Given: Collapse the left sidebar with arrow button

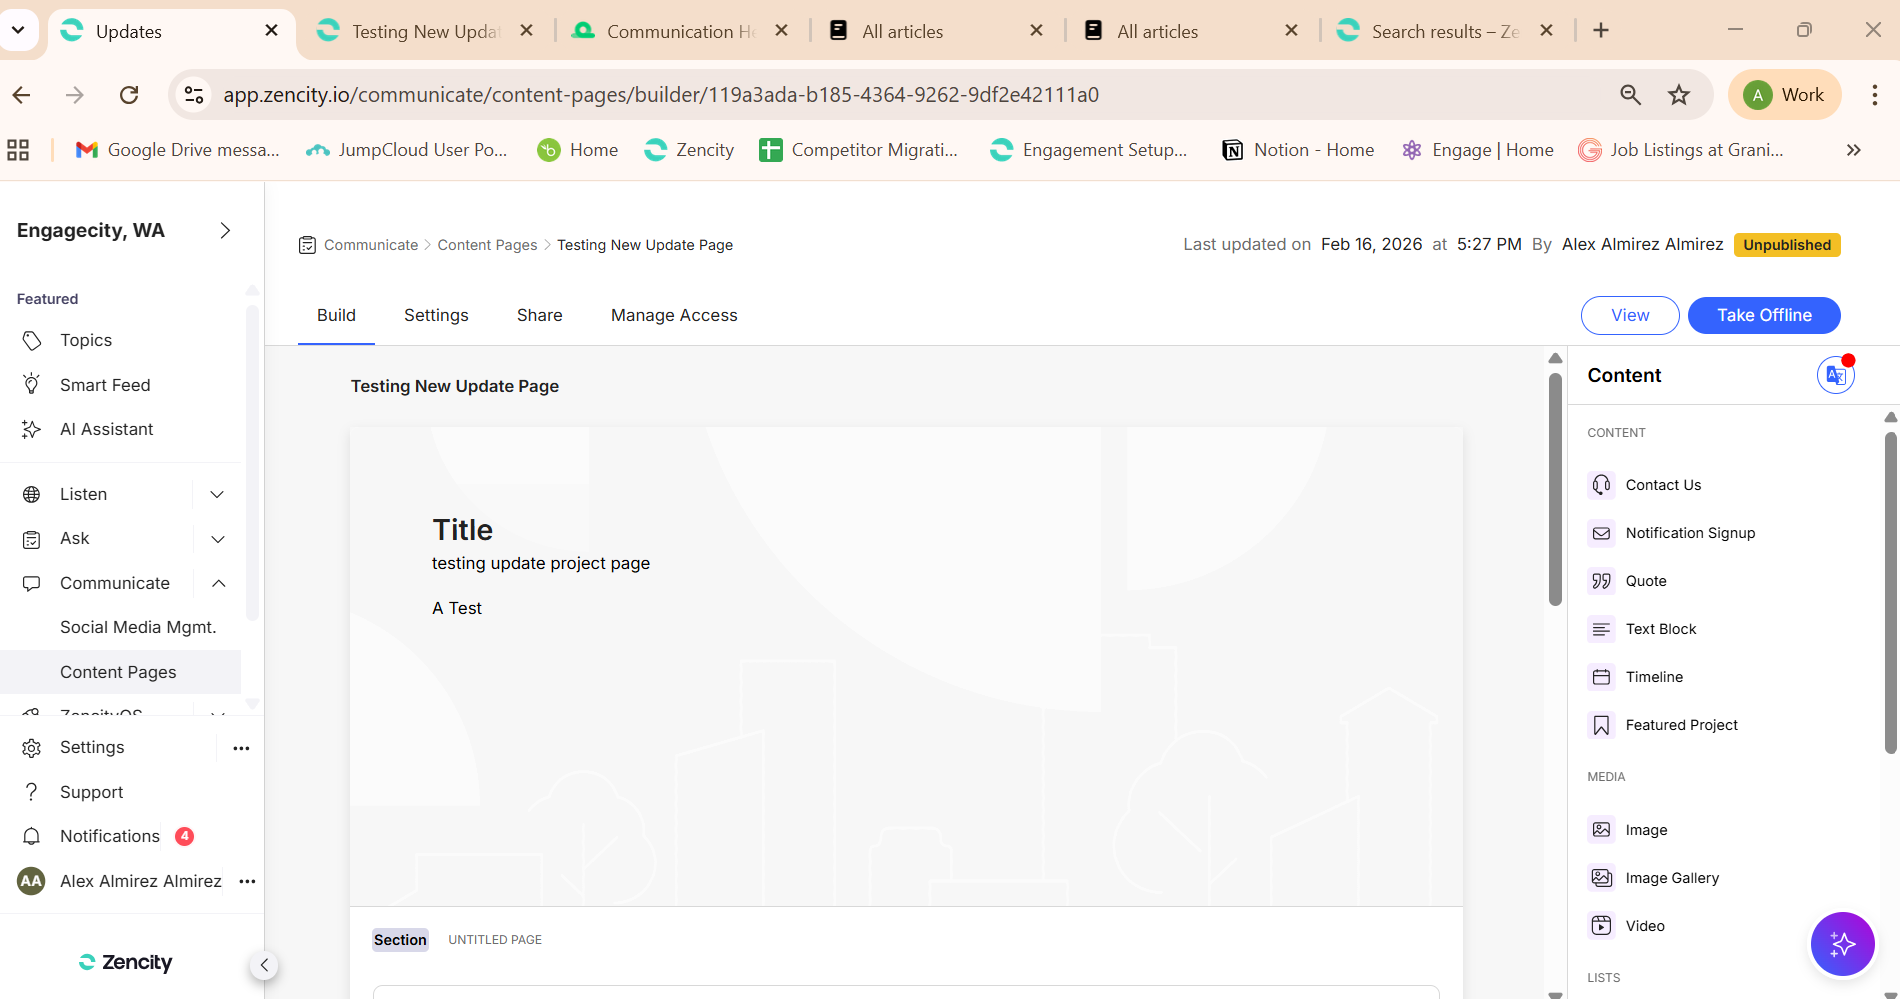Looking at the screenshot, I should click(x=264, y=965).
